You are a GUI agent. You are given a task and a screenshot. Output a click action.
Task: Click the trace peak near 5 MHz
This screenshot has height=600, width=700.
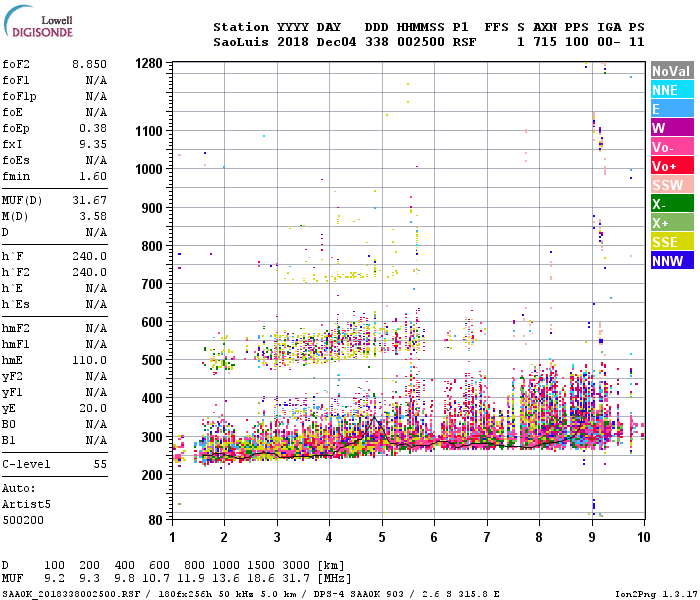point(375,417)
